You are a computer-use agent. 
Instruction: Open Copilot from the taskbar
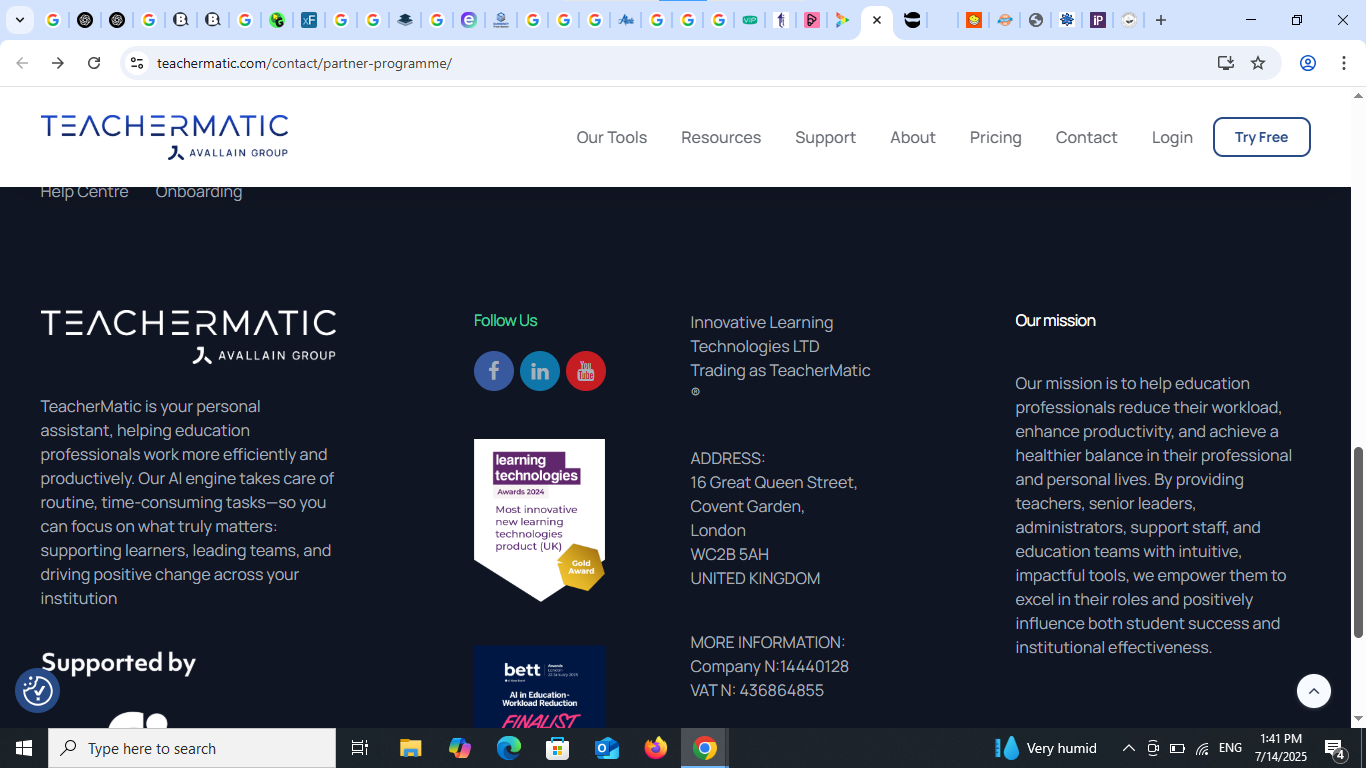click(x=460, y=748)
